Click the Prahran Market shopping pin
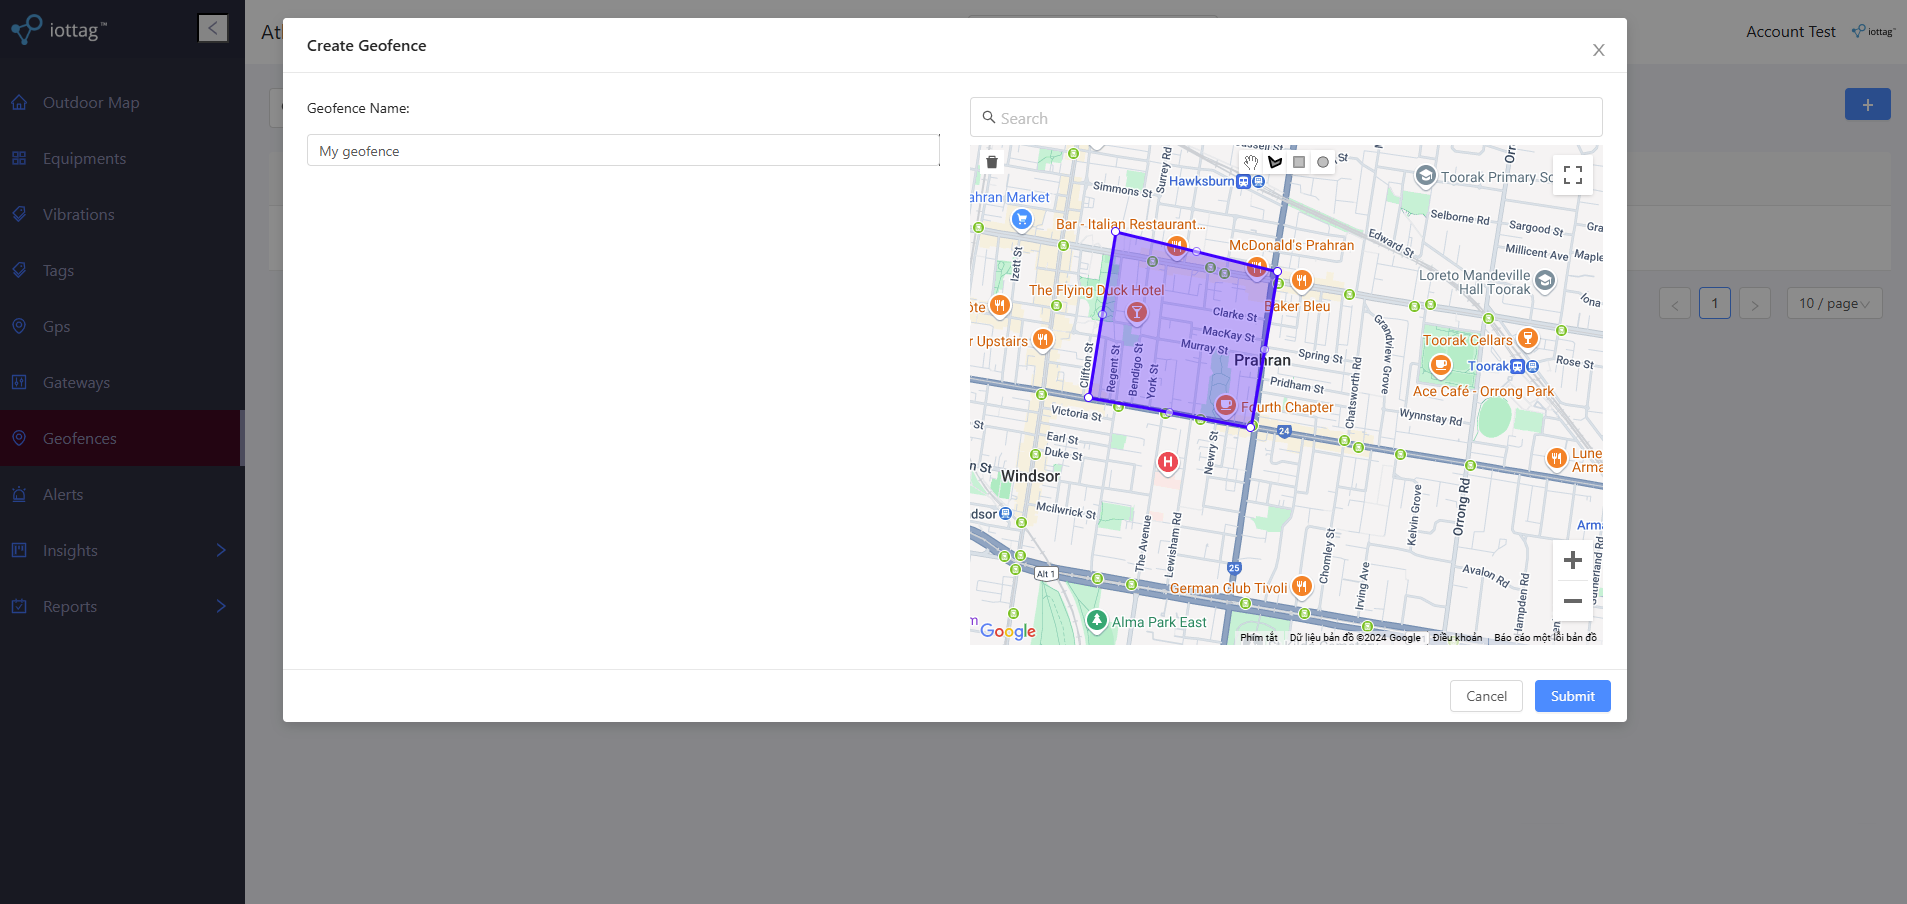This screenshot has height=904, width=1907. click(x=1021, y=218)
